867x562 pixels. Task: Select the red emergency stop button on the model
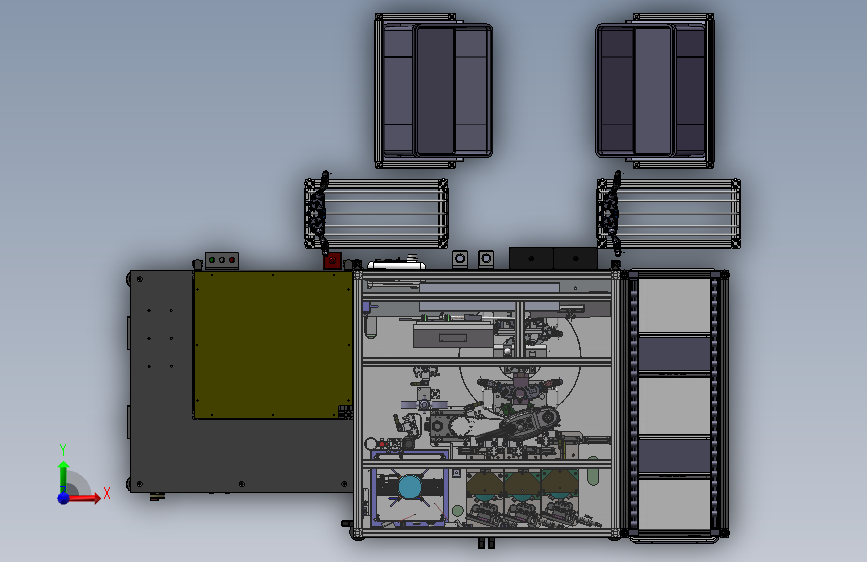(x=332, y=261)
